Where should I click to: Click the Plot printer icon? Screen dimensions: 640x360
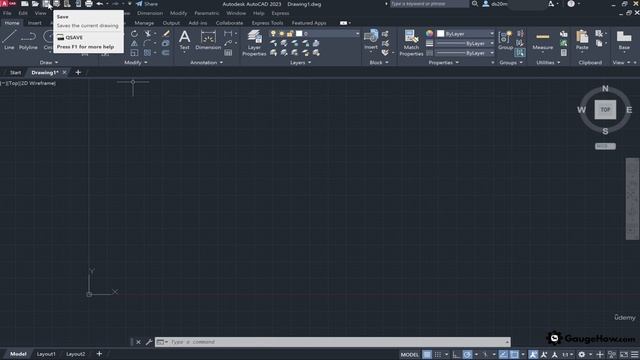tap(89, 4)
